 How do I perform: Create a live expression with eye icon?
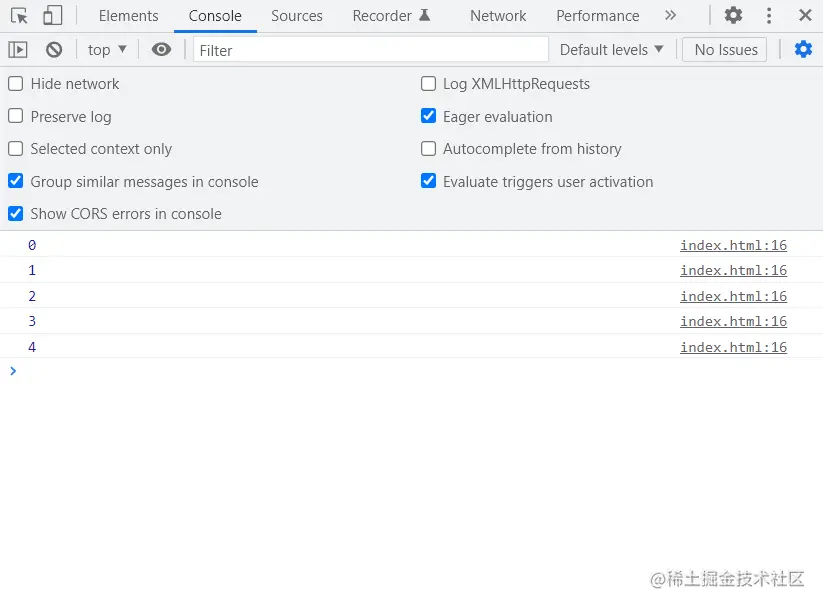pyautogui.click(x=161, y=49)
